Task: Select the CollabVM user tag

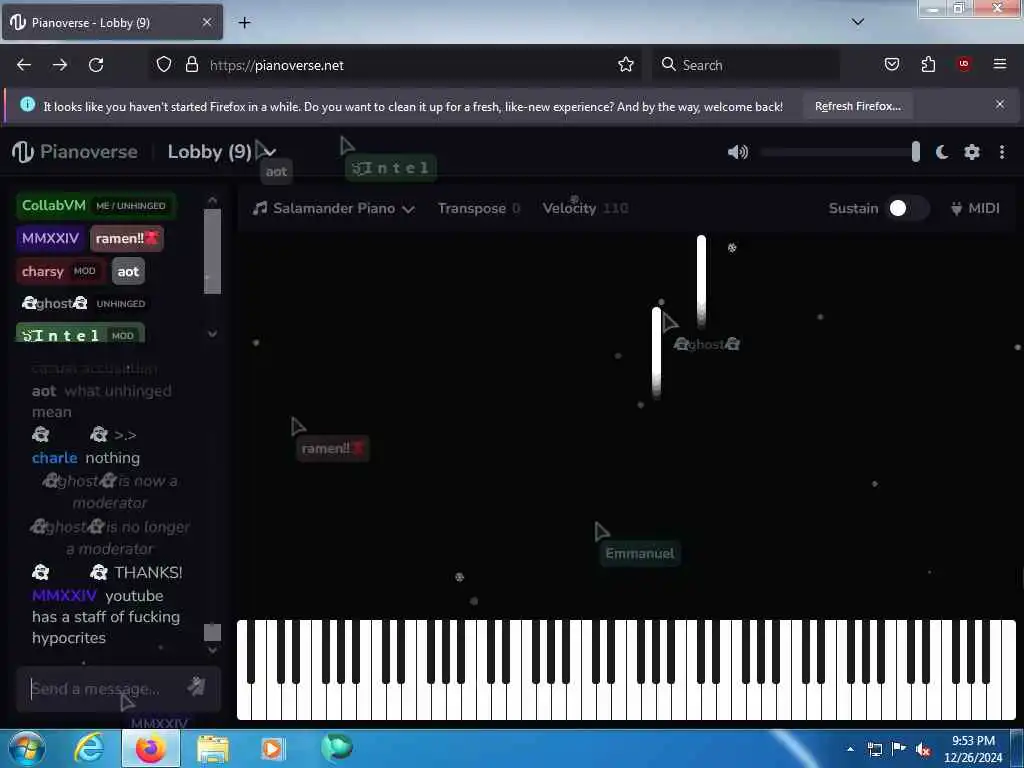Action: [95, 205]
